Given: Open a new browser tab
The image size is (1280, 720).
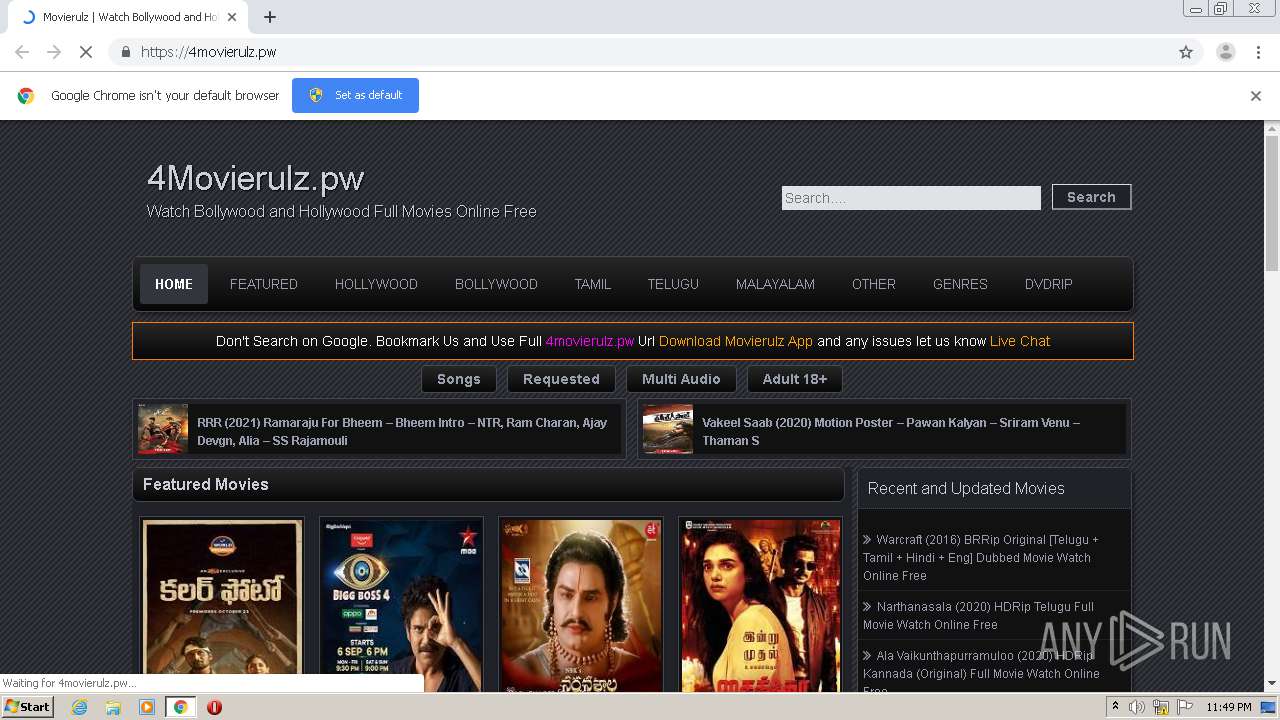Looking at the screenshot, I should (x=270, y=17).
